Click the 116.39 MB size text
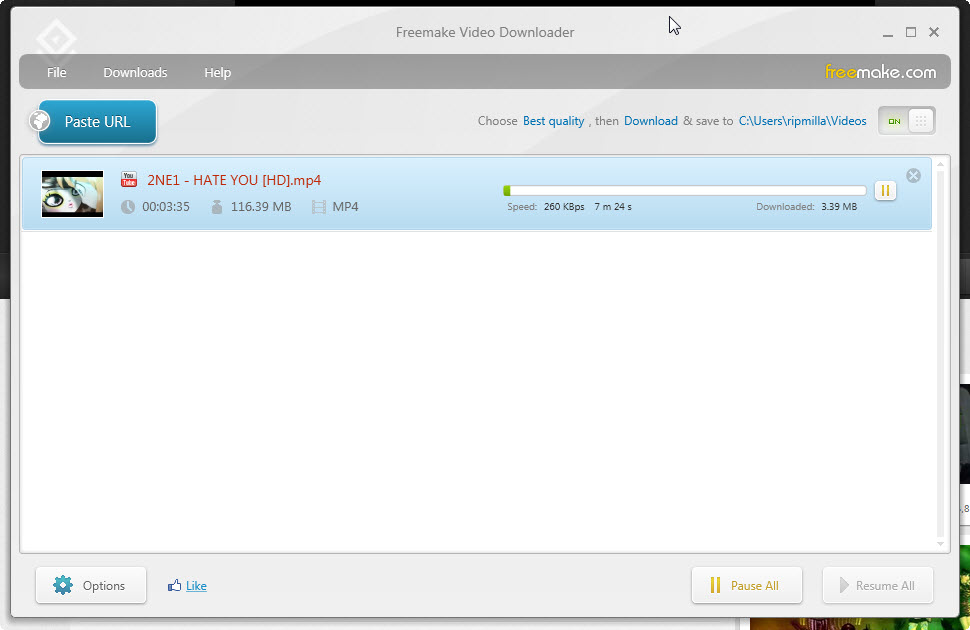 point(261,207)
